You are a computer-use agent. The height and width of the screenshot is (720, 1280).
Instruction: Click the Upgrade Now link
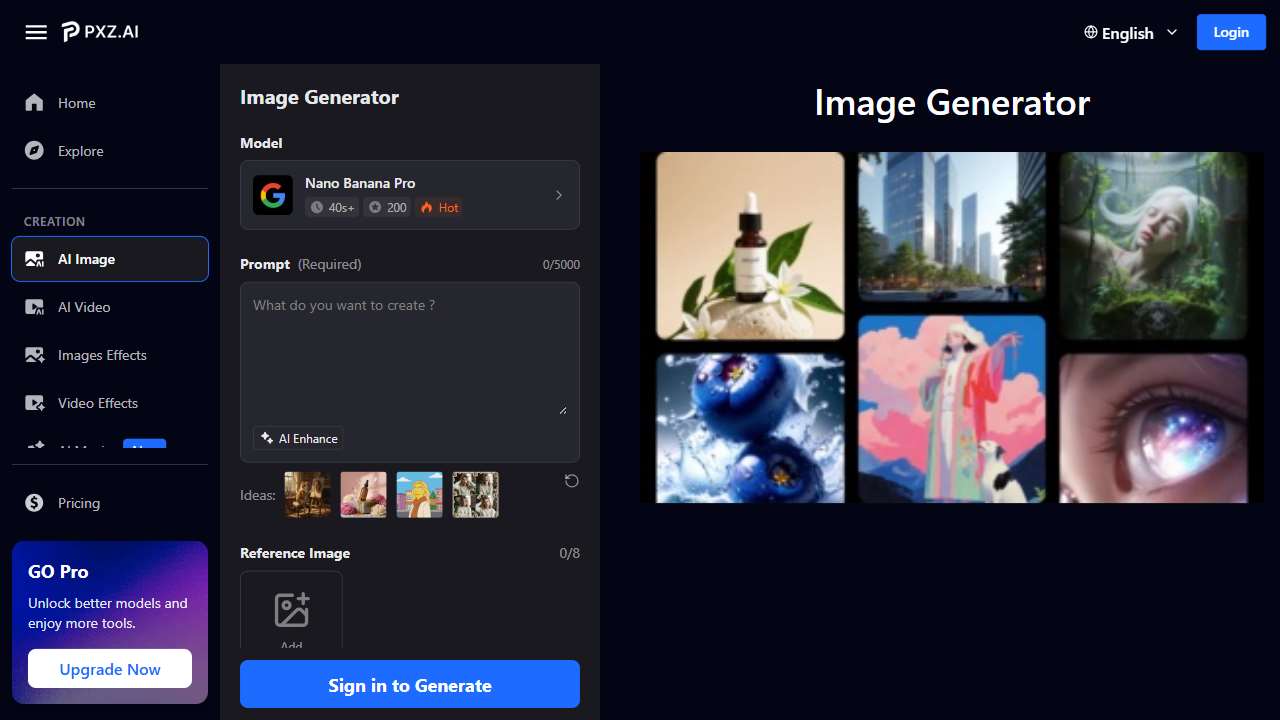coord(109,668)
